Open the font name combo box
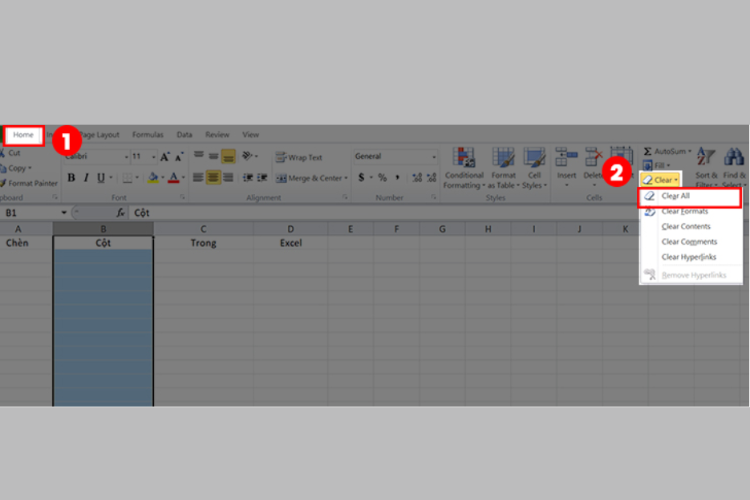The width and height of the screenshot is (750, 500). pos(96,156)
